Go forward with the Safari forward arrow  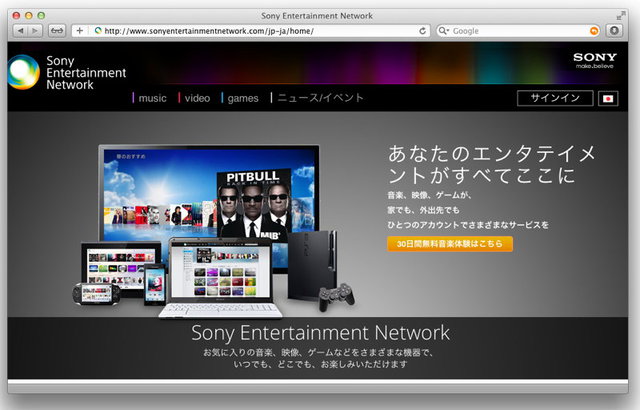(x=35, y=31)
